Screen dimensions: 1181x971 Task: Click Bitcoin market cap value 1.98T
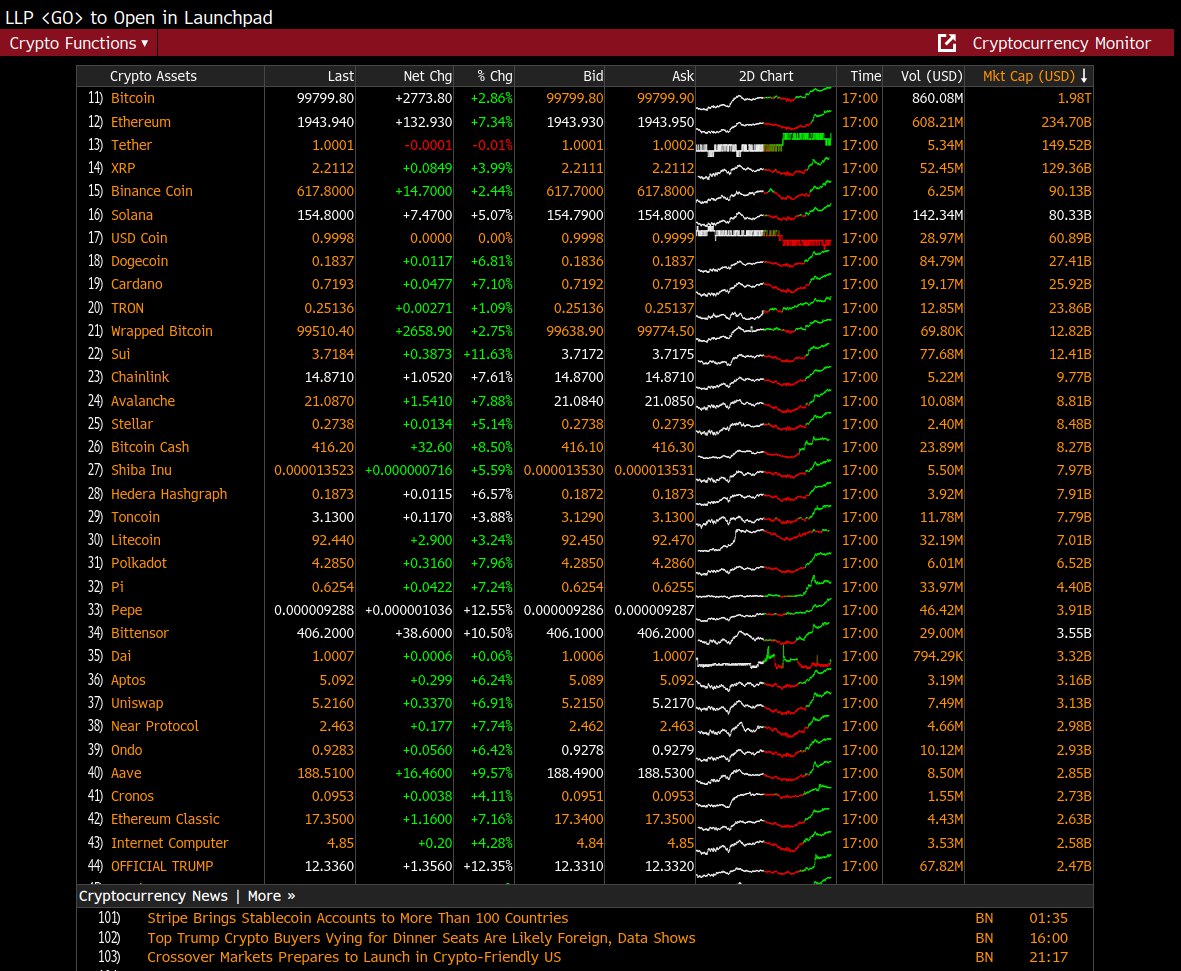tap(1074, 98)
